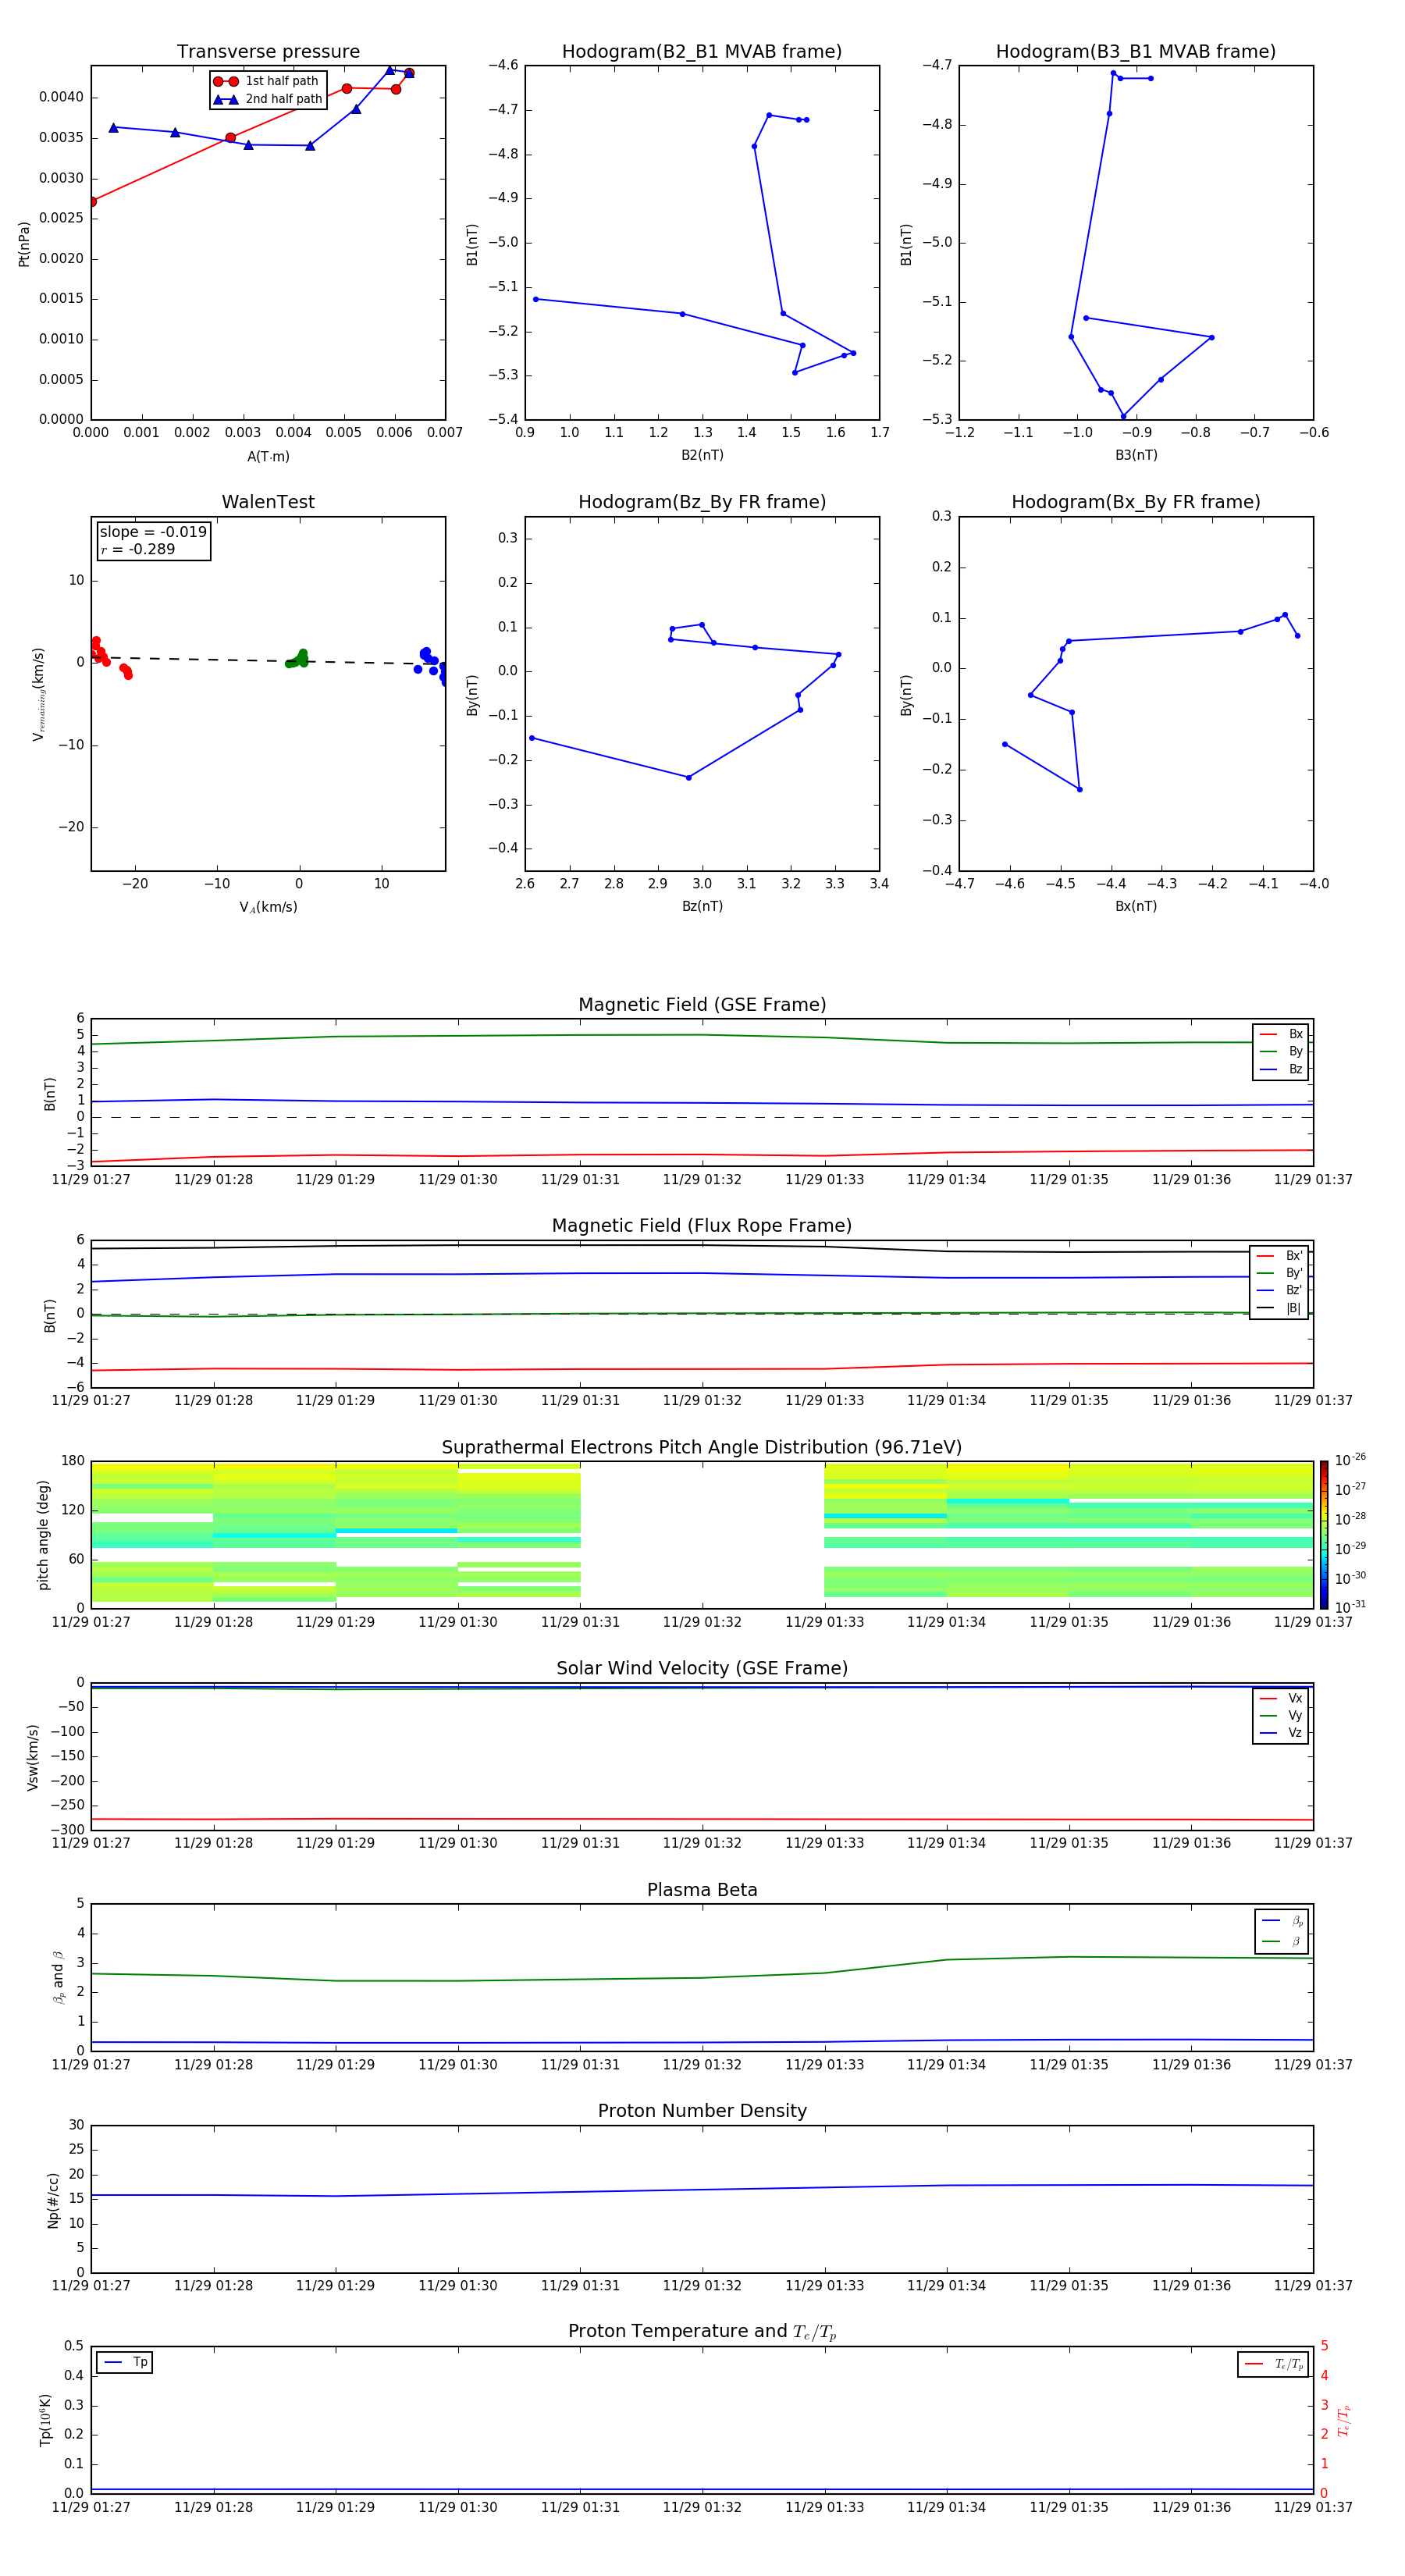The height and width of the screenshot is (2576, 1405).
Task: Select the Bz entry in GSE field legend
Action: [1281, 1069]
